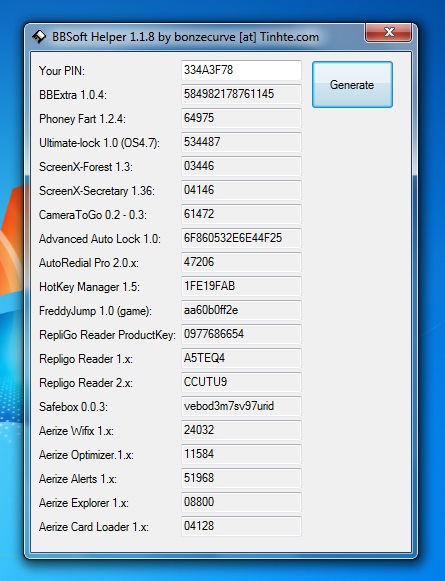Select the FreddyJump 1.0 key field
Image resolution: width=445 pixels, height=581 pixels.
pos(241,310)
